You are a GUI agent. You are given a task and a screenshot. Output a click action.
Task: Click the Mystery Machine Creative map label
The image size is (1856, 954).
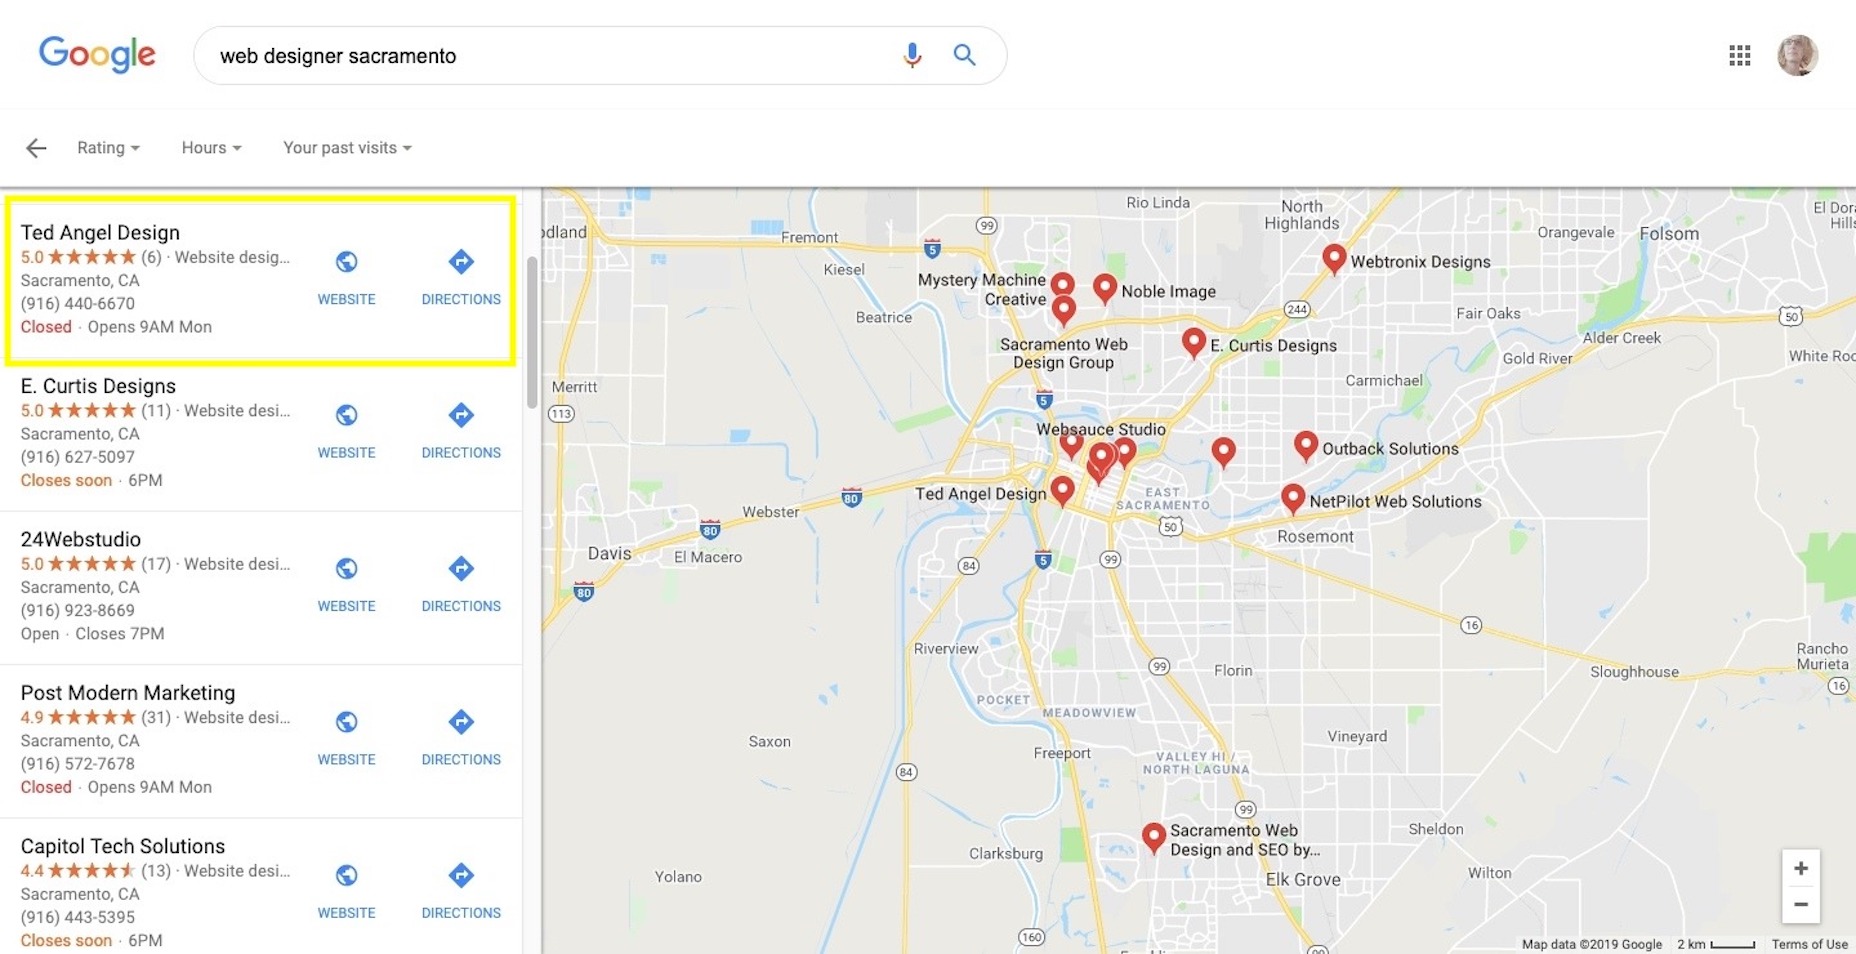pos(982,290)
